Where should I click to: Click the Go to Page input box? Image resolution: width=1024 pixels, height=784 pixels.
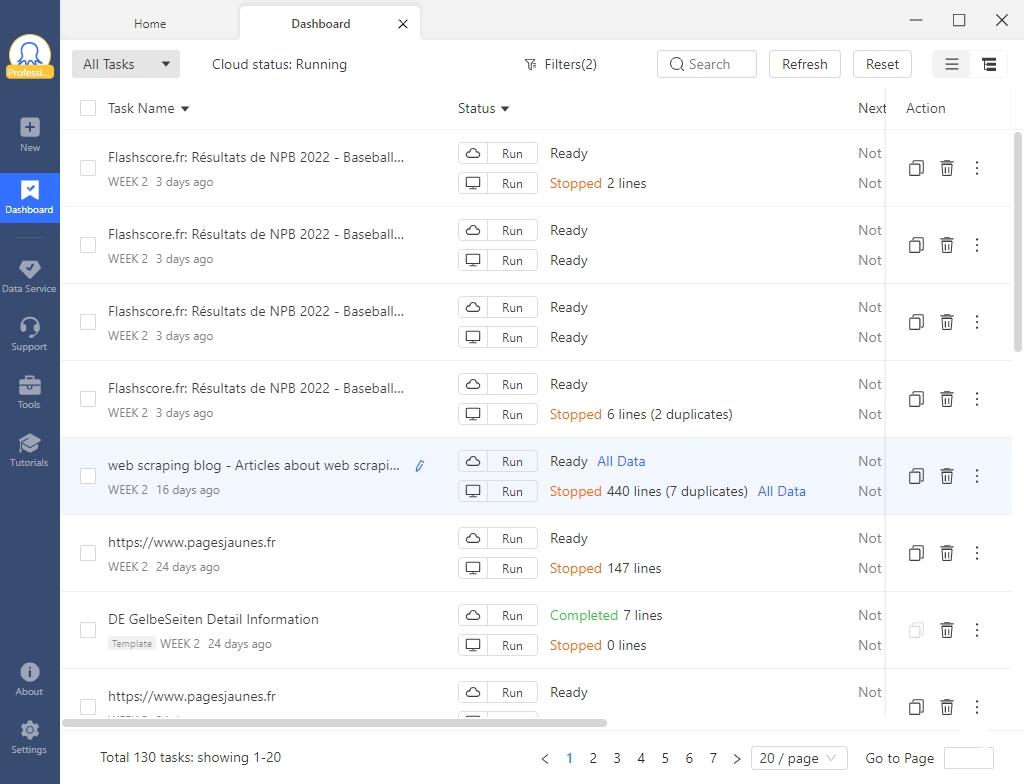pyautogui.click(x=968, y=758)
